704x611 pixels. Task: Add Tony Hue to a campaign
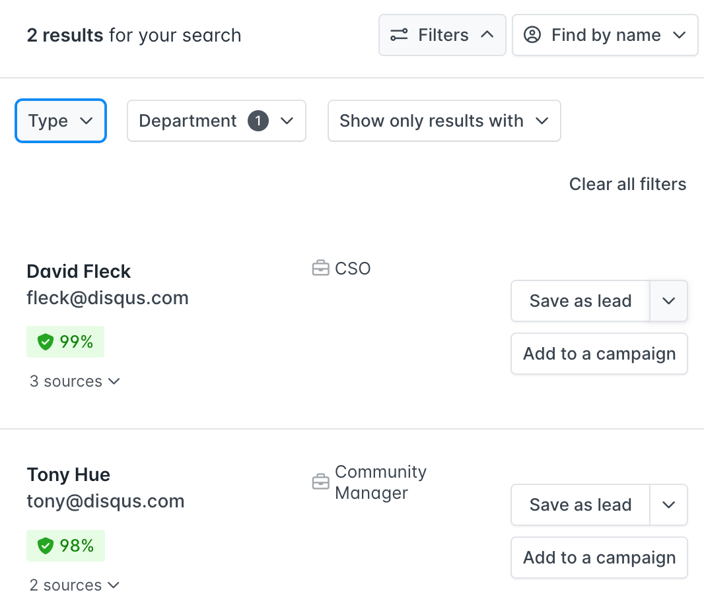click(x=599, y=558)
